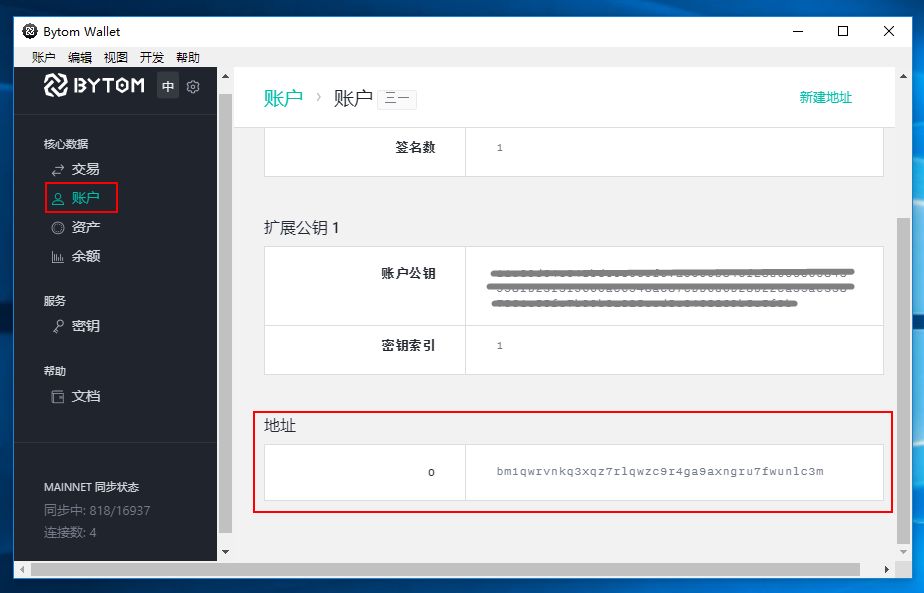Click the 账户公钥 label
Image resolution: width=924 pixels, height=593 pixels.
(408, 274)
